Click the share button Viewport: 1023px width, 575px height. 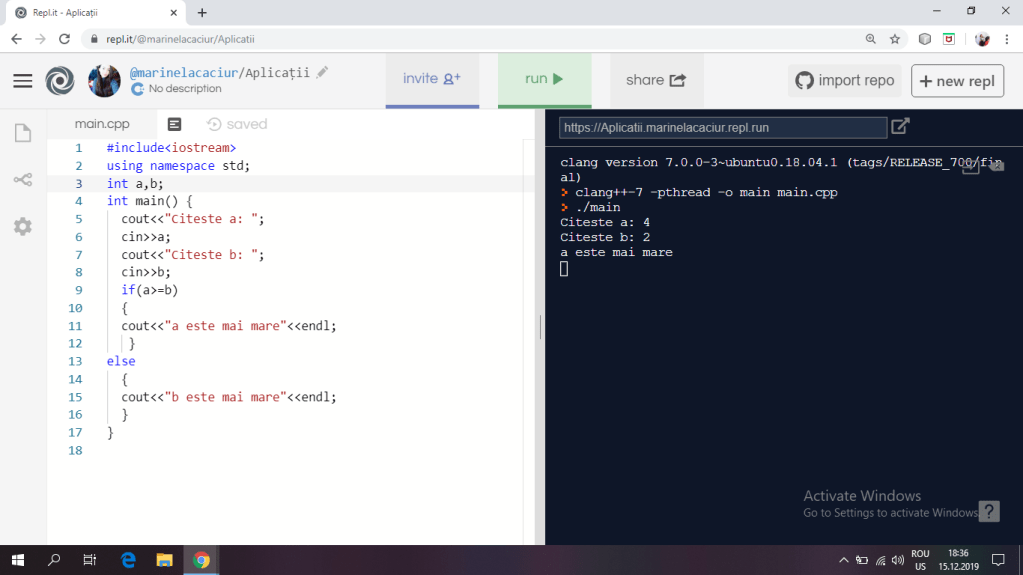(x=656, y=80)
